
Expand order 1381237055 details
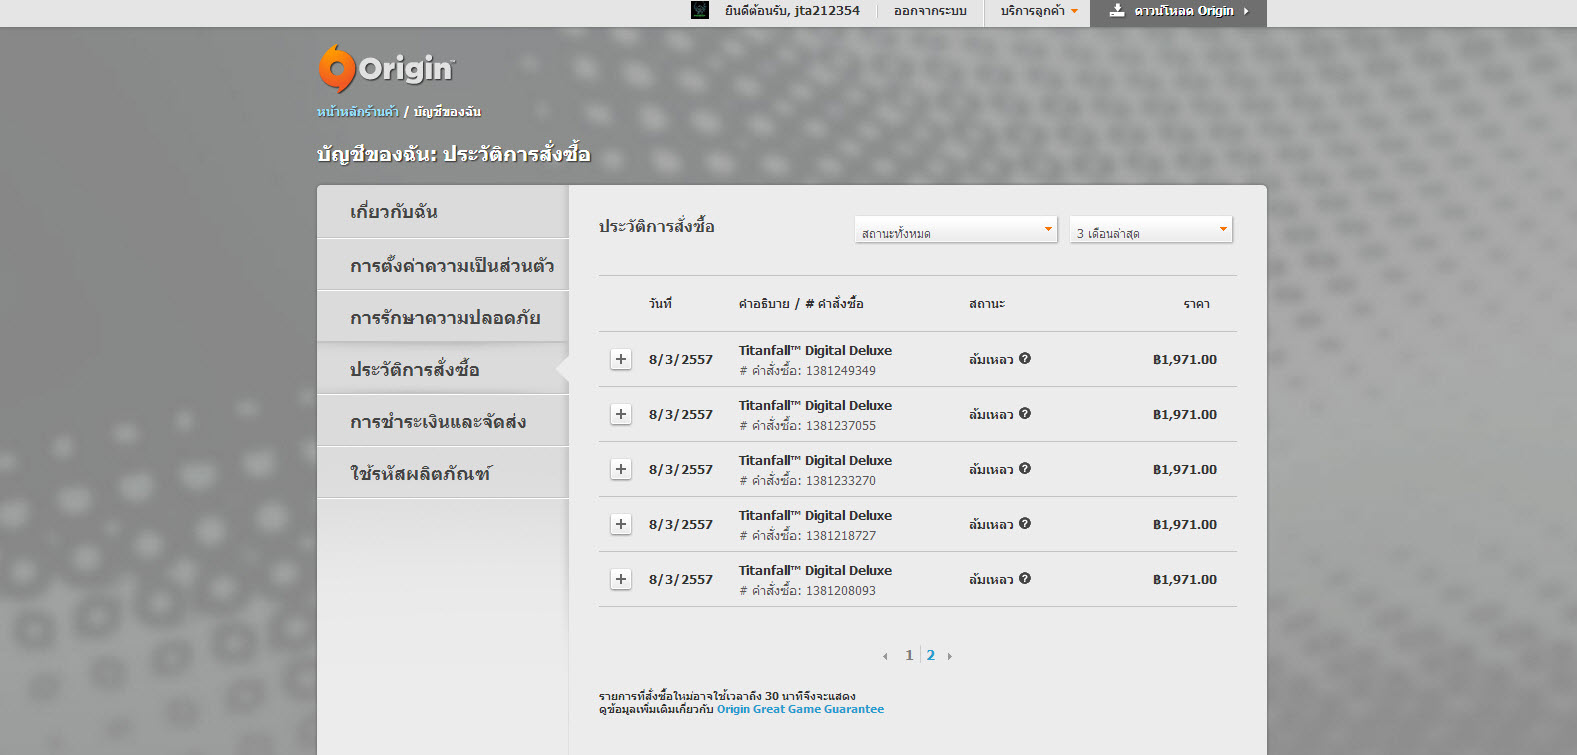[621, 414]
